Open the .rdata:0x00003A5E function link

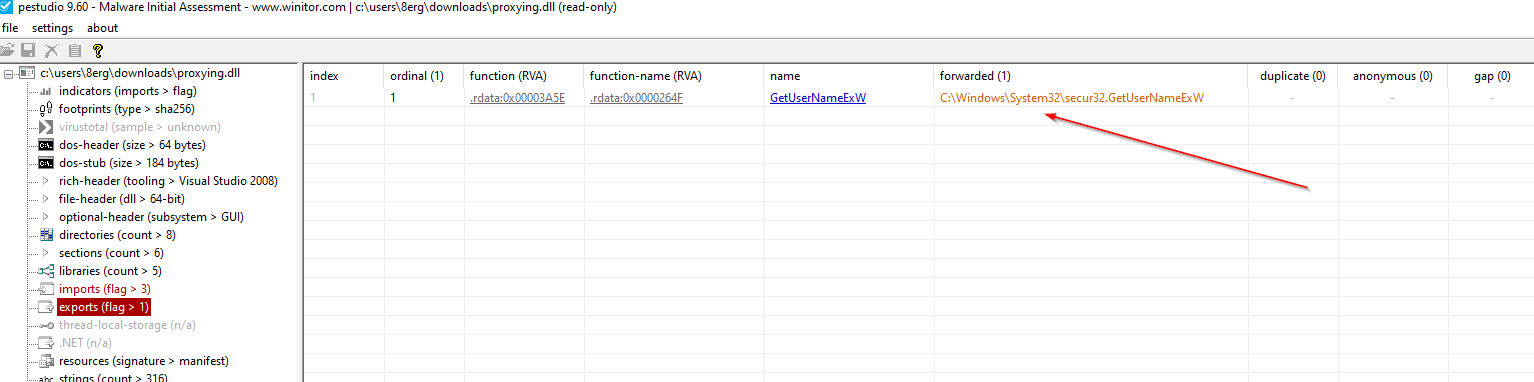click(517, 98)
